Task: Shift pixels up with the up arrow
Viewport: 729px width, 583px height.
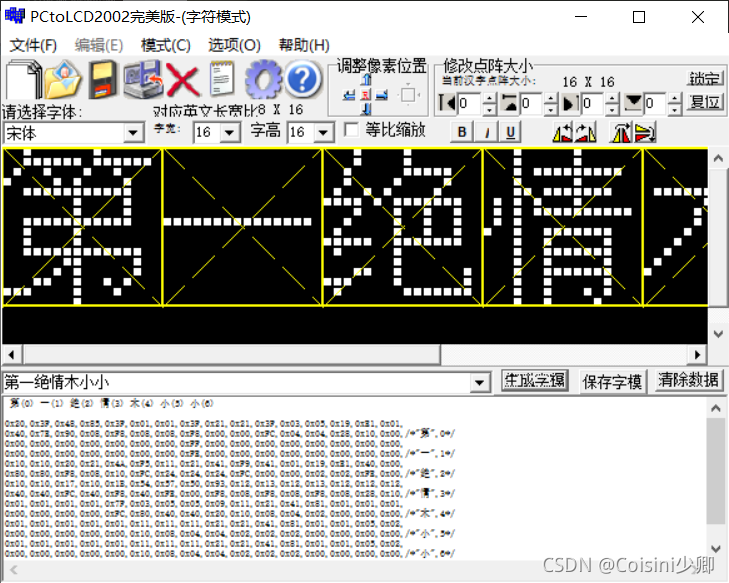Action: tap(366, 79)
